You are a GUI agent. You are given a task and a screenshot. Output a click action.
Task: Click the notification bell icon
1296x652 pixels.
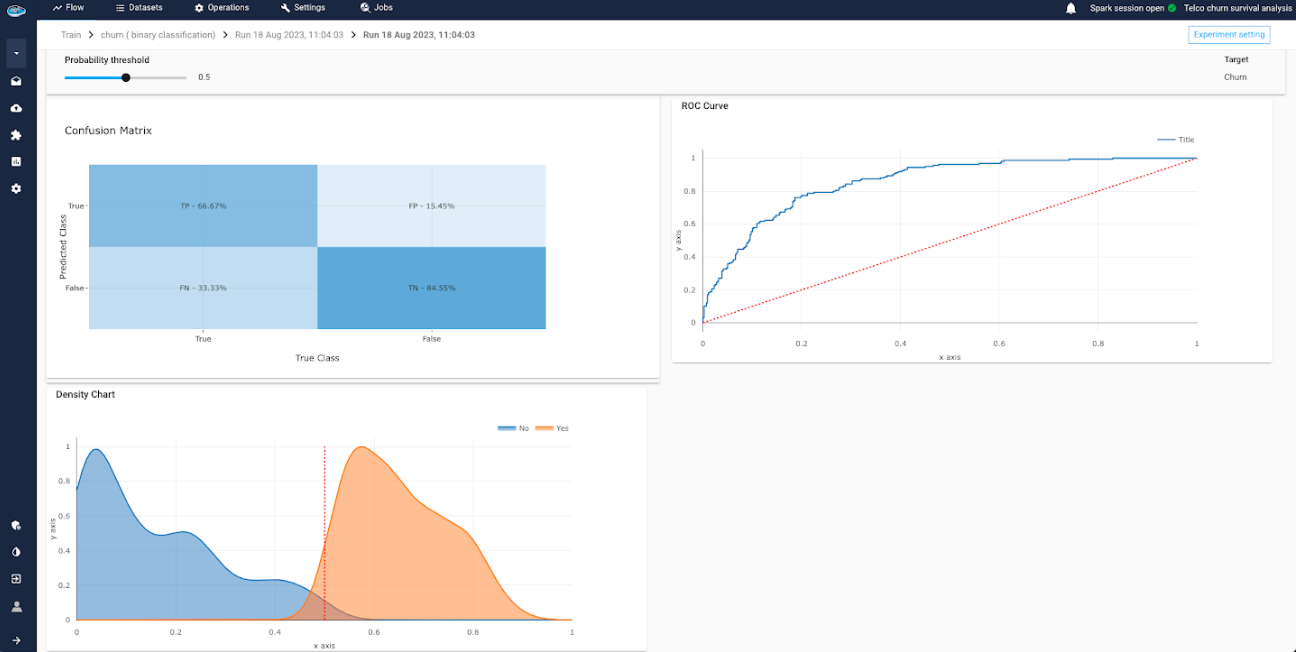pos(1071,8)
